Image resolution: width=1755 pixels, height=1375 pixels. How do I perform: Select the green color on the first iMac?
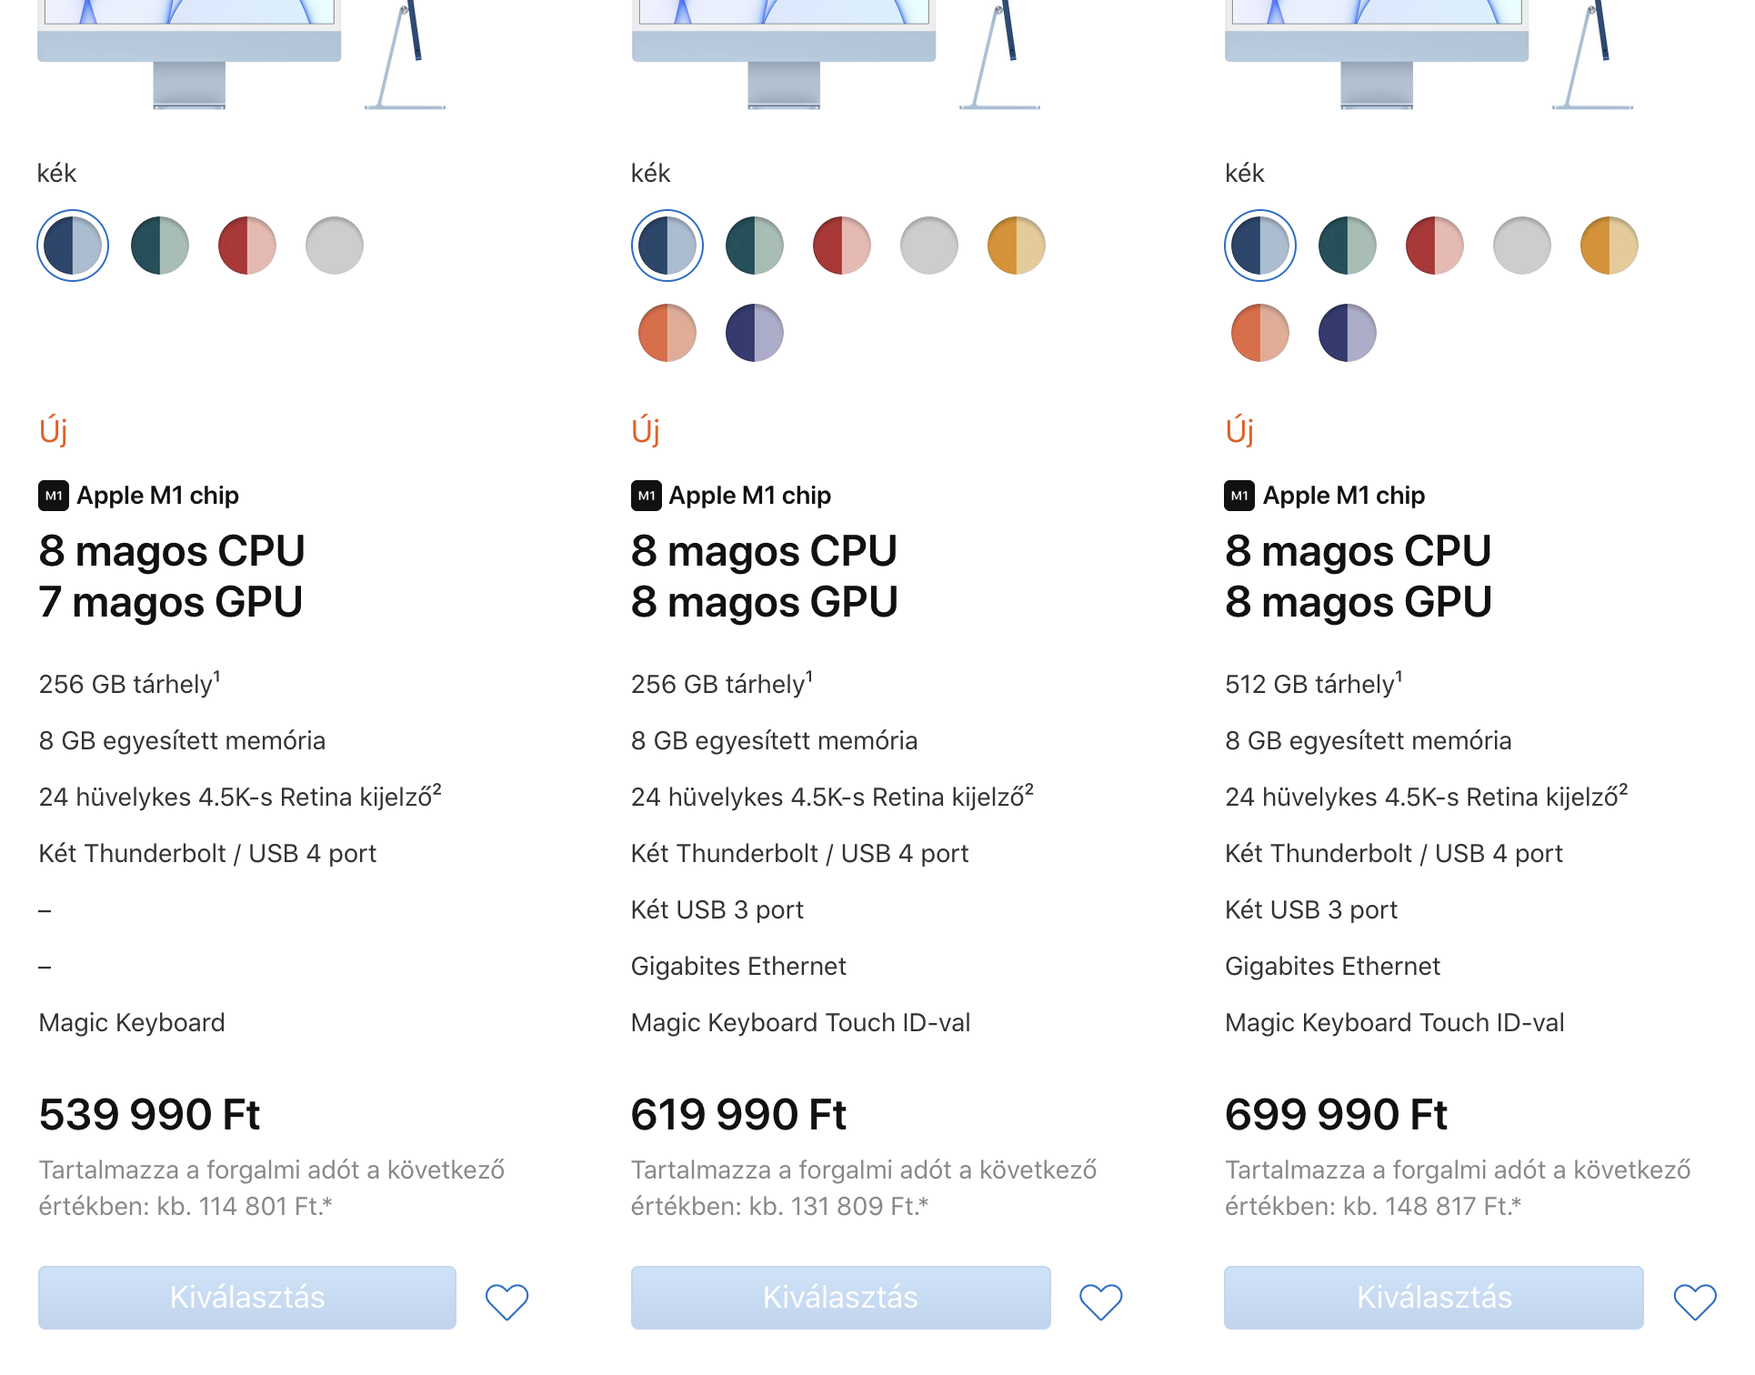pyautogui.click(x=160, y=246)
